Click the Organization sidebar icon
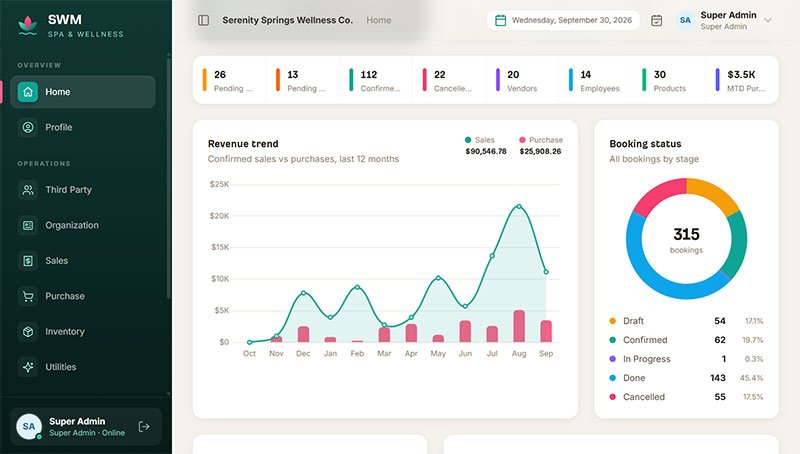The width and height of the screenshot is (800, 454). click(x=28, y=225)
